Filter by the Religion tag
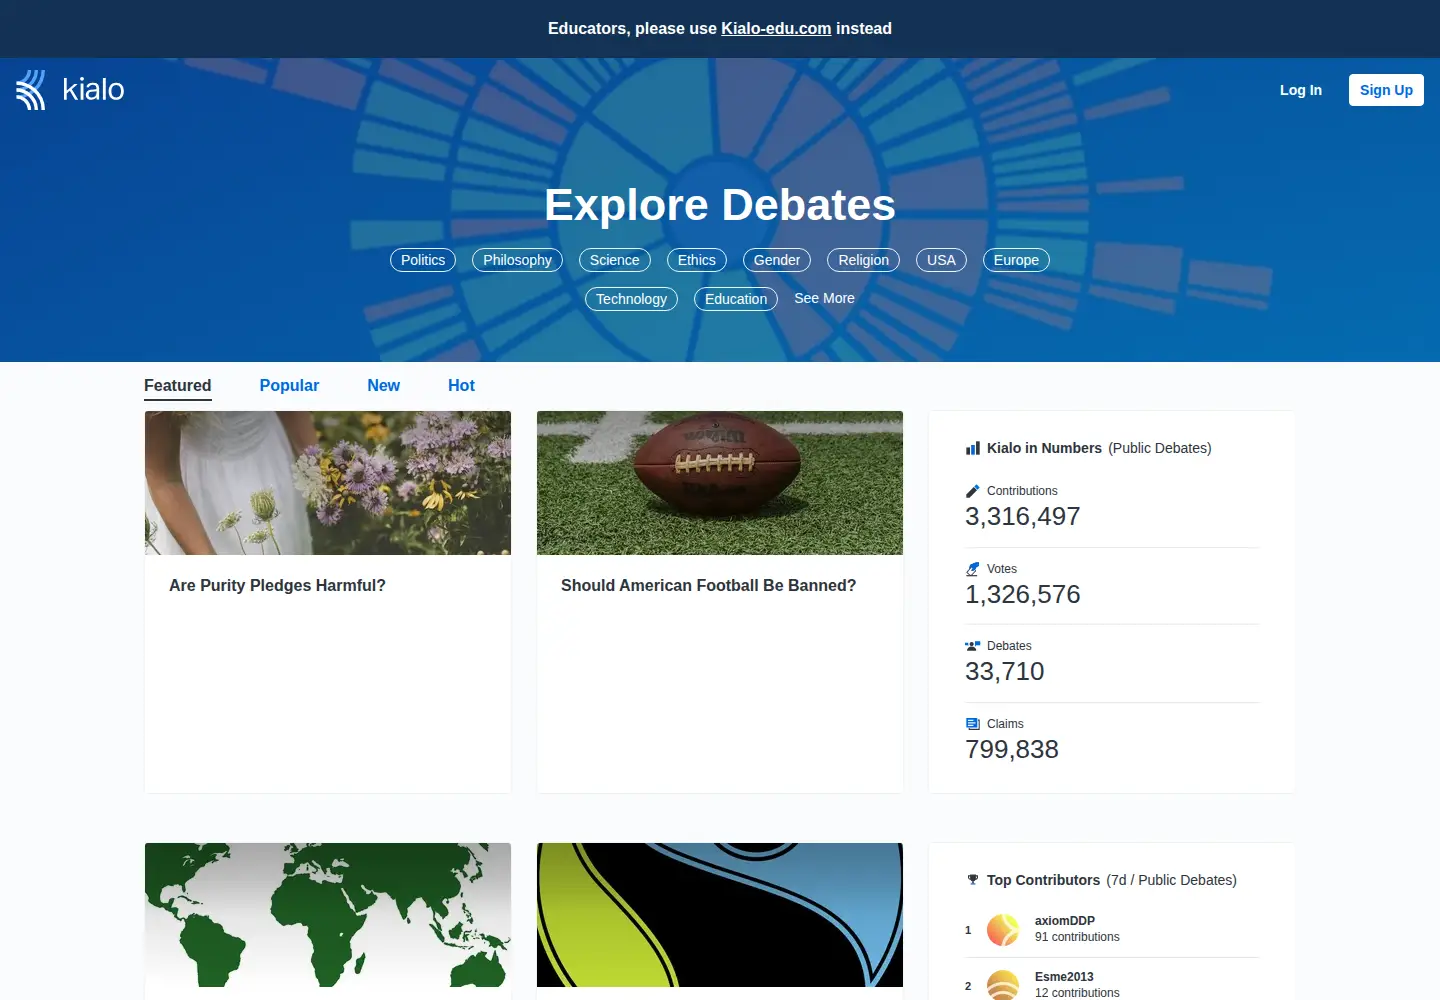This screenshot has width=1440, height=1000. click(864, 260)
